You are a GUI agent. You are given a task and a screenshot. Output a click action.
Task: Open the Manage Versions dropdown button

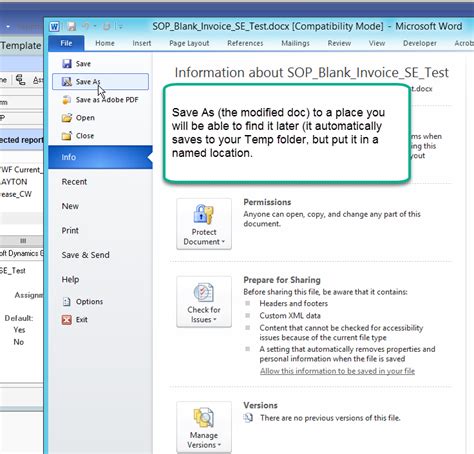pos(204,427)
